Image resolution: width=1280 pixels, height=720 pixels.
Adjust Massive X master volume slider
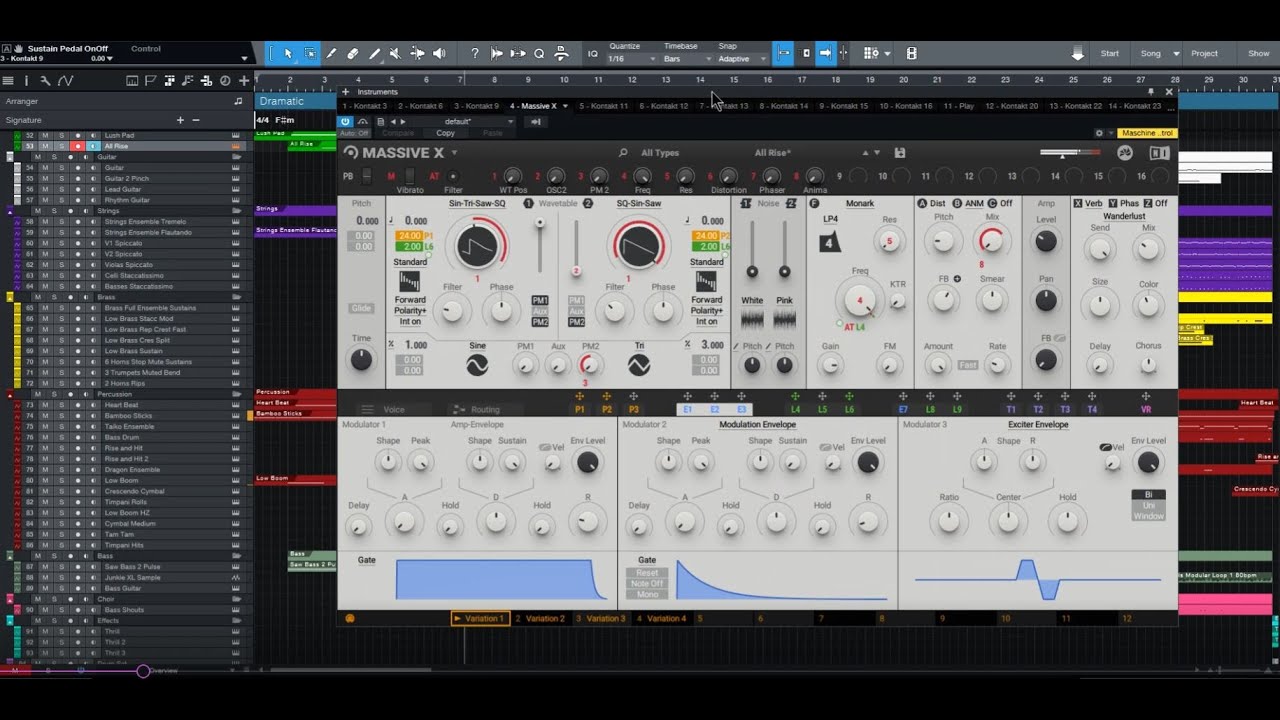[1071, 153]
